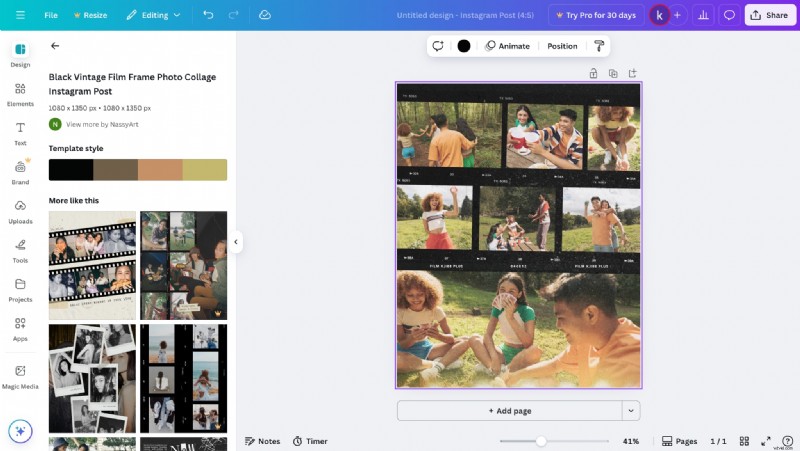Open the Uploads panel
Image resolution: width=800 pixels, height=451 pixels.
[20, 212]
